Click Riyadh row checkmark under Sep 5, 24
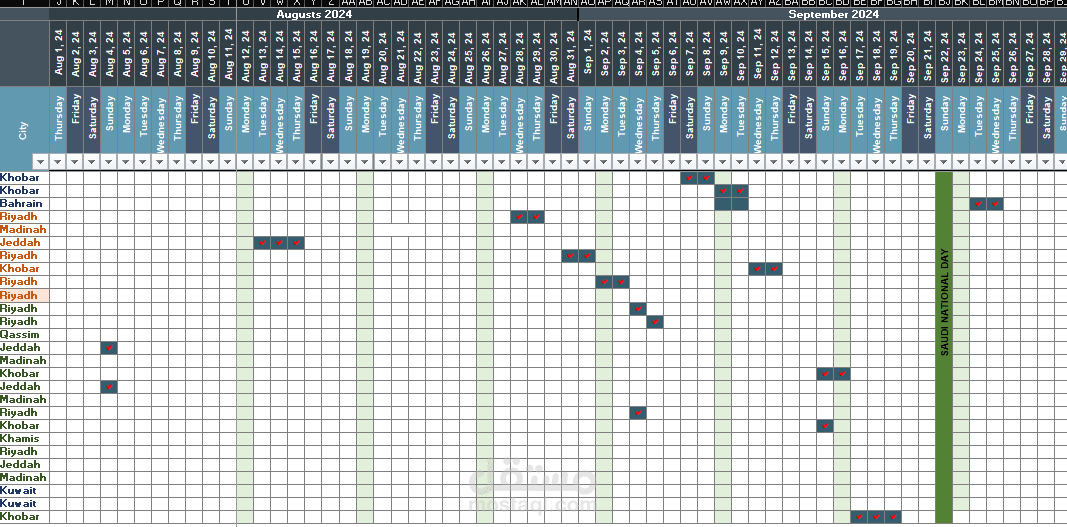Image resolution: width=1067 pixels, height=527 pixels. click(x=655, y=321)
